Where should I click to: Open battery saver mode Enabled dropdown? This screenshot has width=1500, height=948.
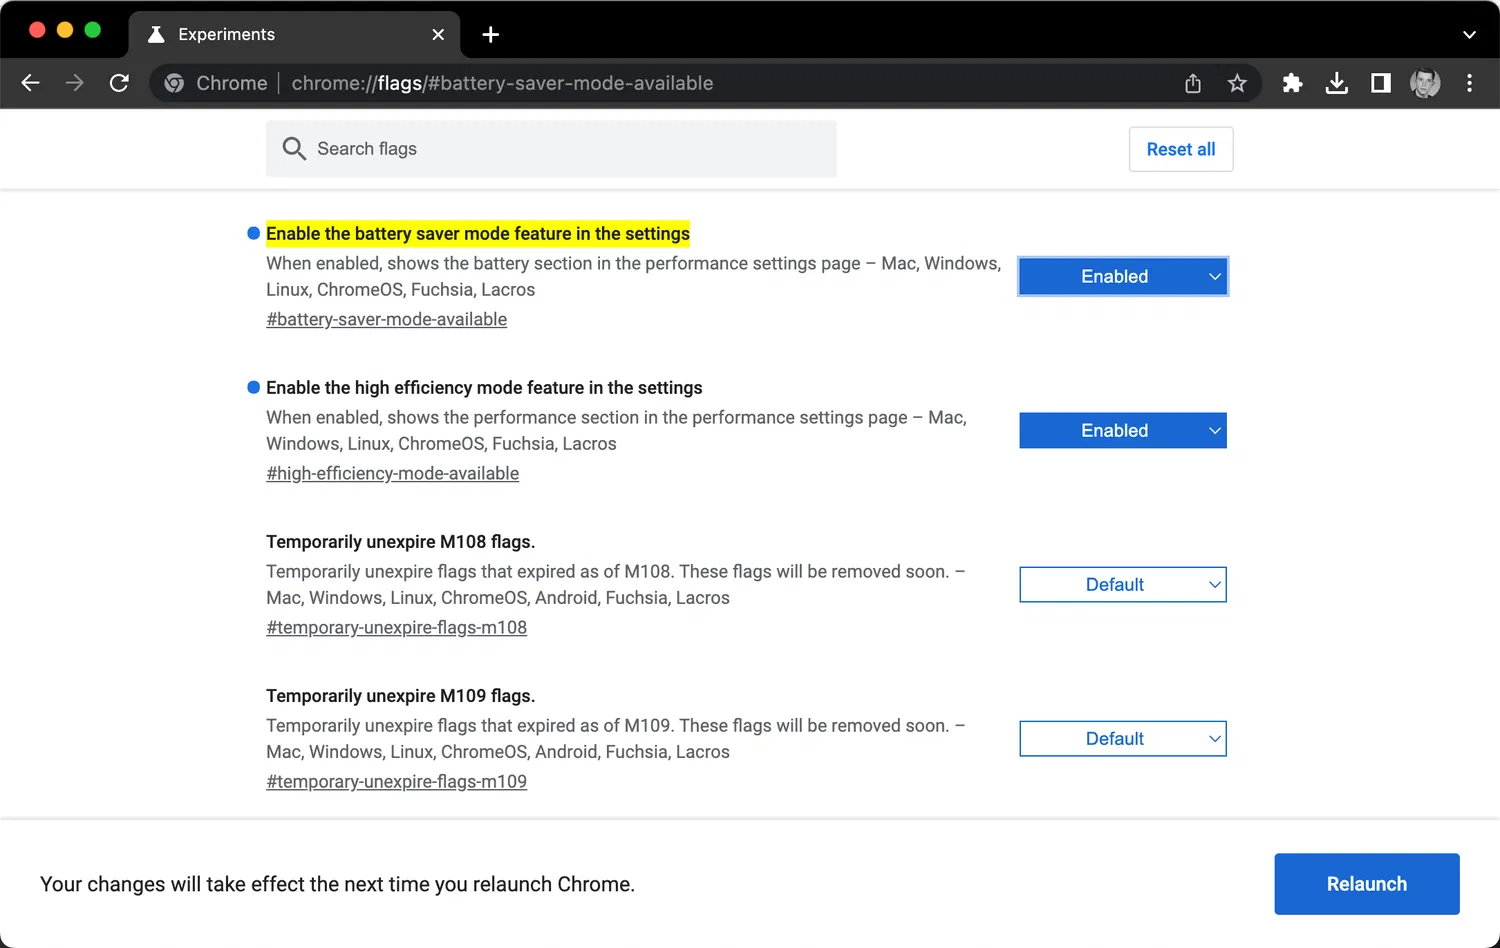tap(1123, 277)
